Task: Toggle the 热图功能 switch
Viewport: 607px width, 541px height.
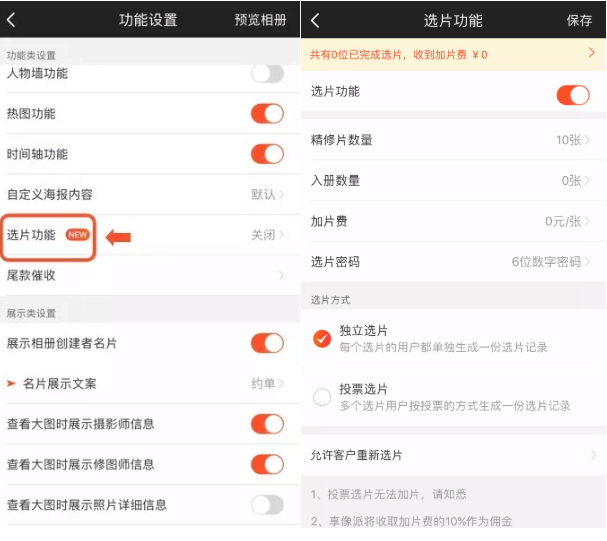Action: (x=267, y=114)
